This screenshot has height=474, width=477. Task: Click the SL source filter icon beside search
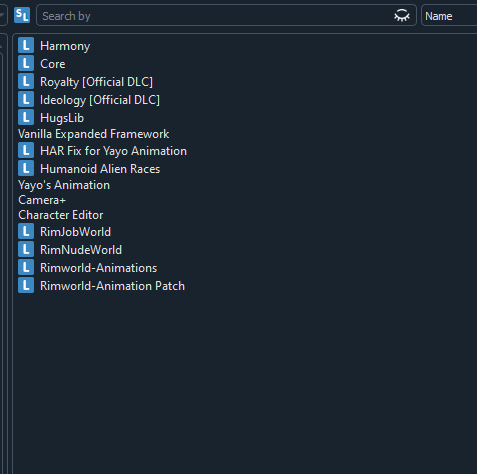click(x=22, y=15)
